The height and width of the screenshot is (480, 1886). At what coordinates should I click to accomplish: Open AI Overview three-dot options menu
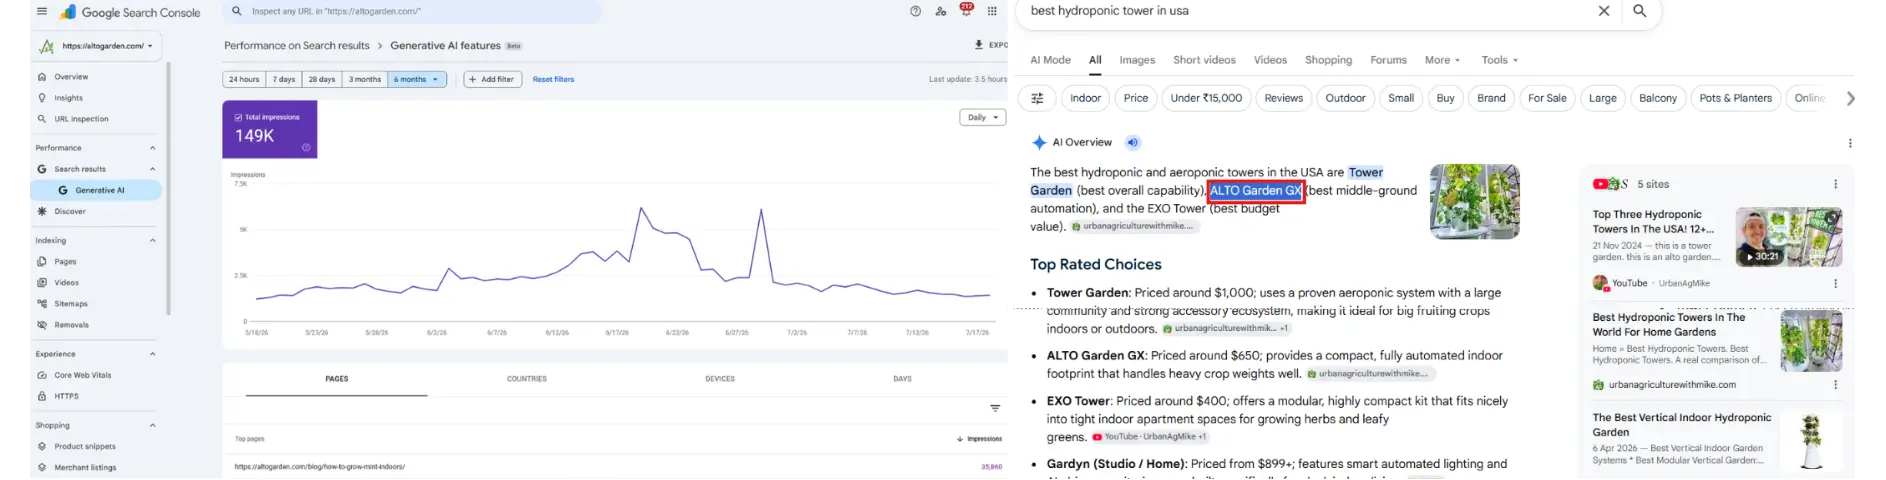click(x=1850, y=143)
